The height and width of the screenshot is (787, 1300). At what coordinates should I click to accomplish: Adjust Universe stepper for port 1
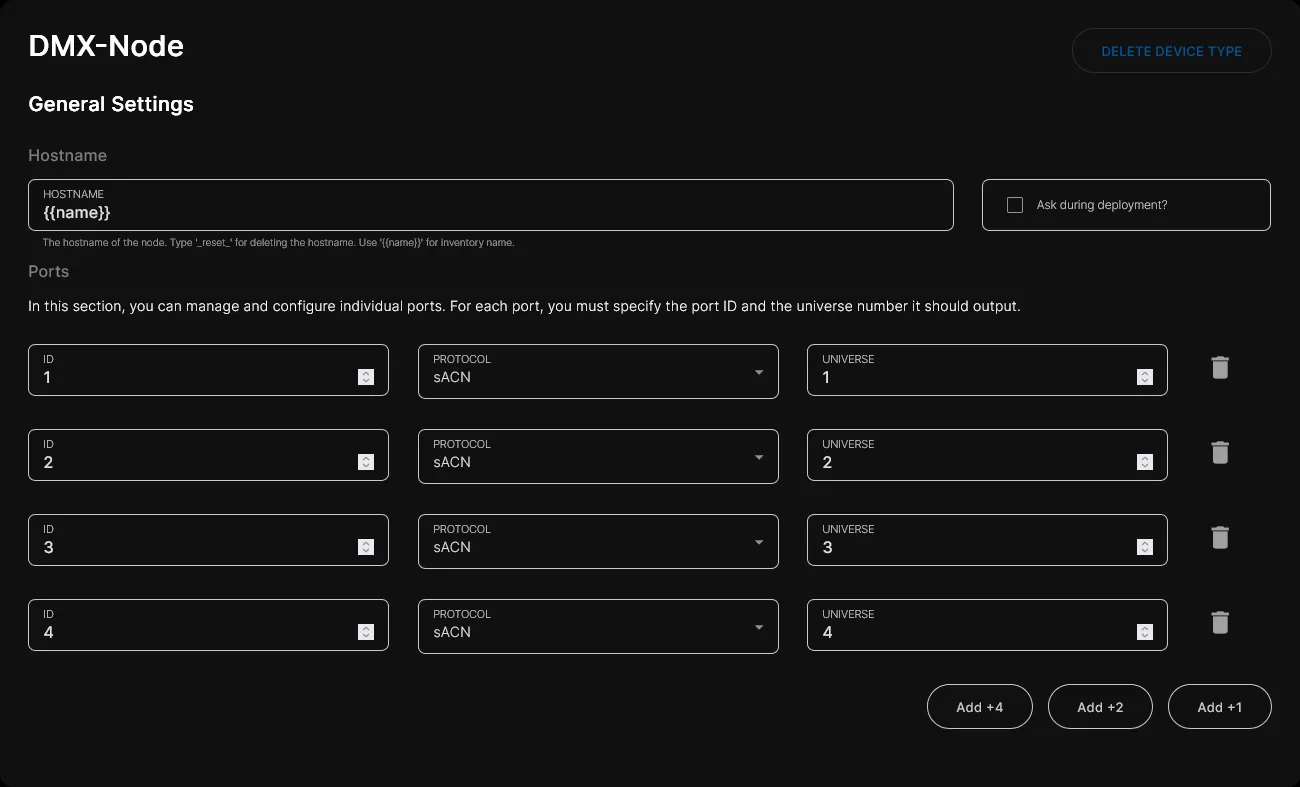pos(1145,377)
